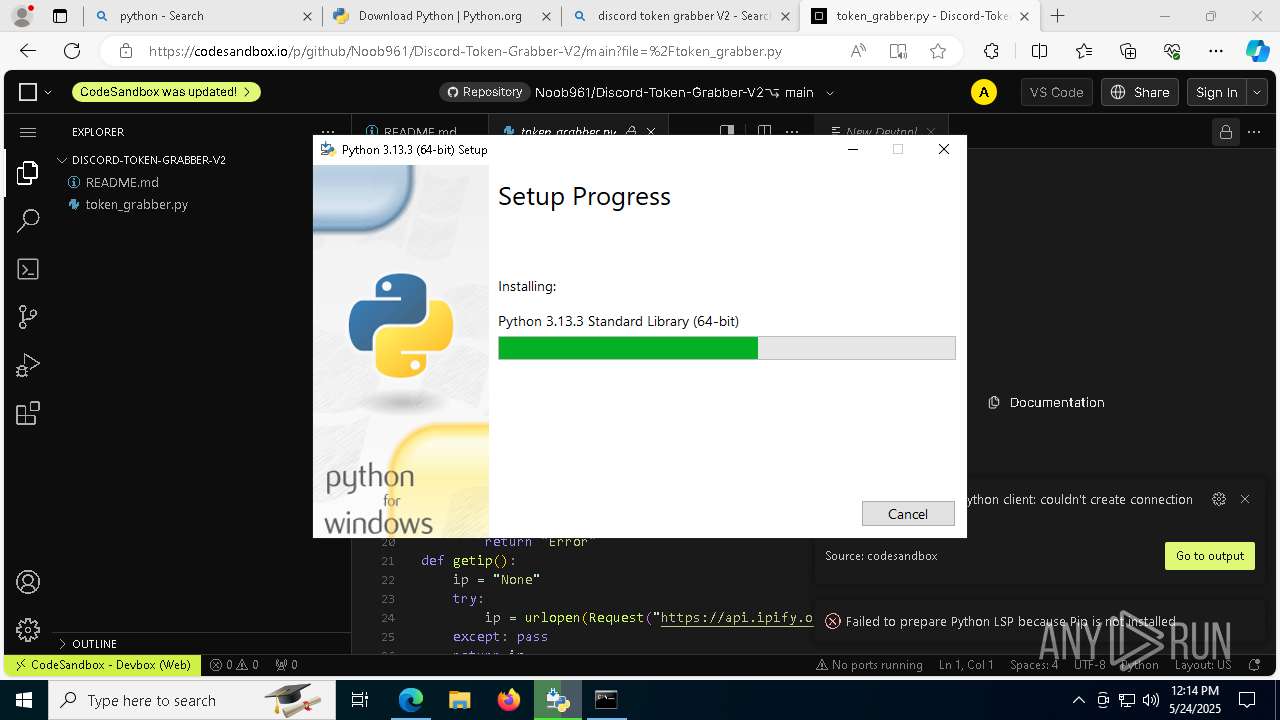Open a new browser tab
The width and height of the screenshot is (1280, 720).
coord(1058,16)
